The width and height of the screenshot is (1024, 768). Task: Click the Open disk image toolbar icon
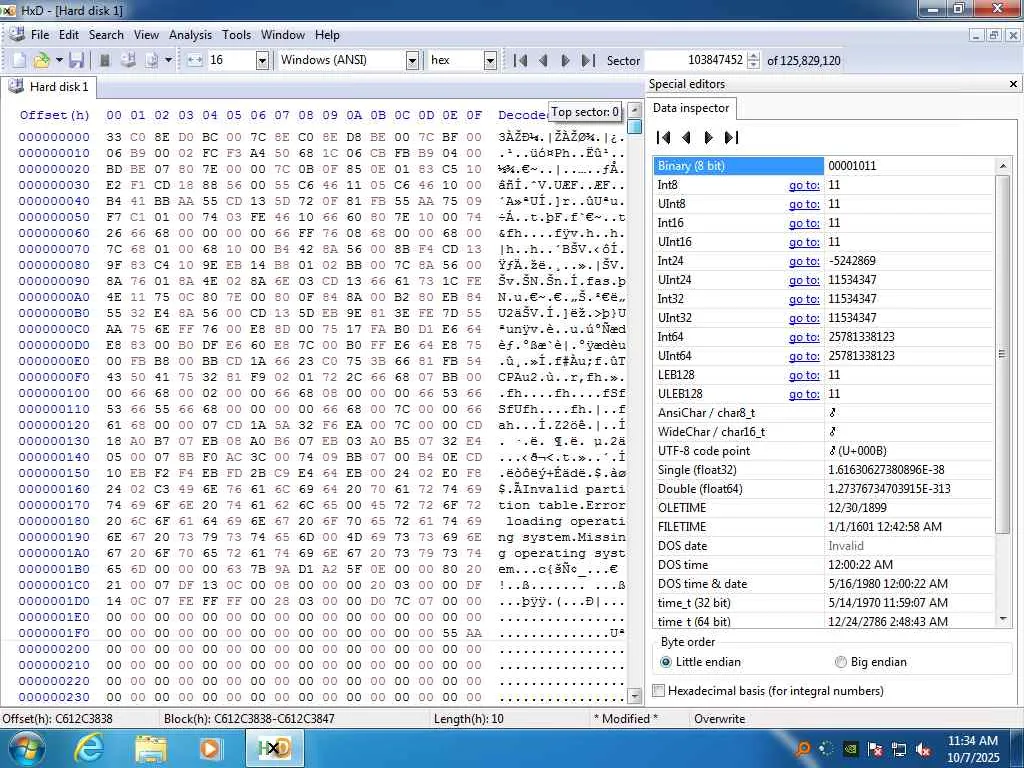[152, 60]
